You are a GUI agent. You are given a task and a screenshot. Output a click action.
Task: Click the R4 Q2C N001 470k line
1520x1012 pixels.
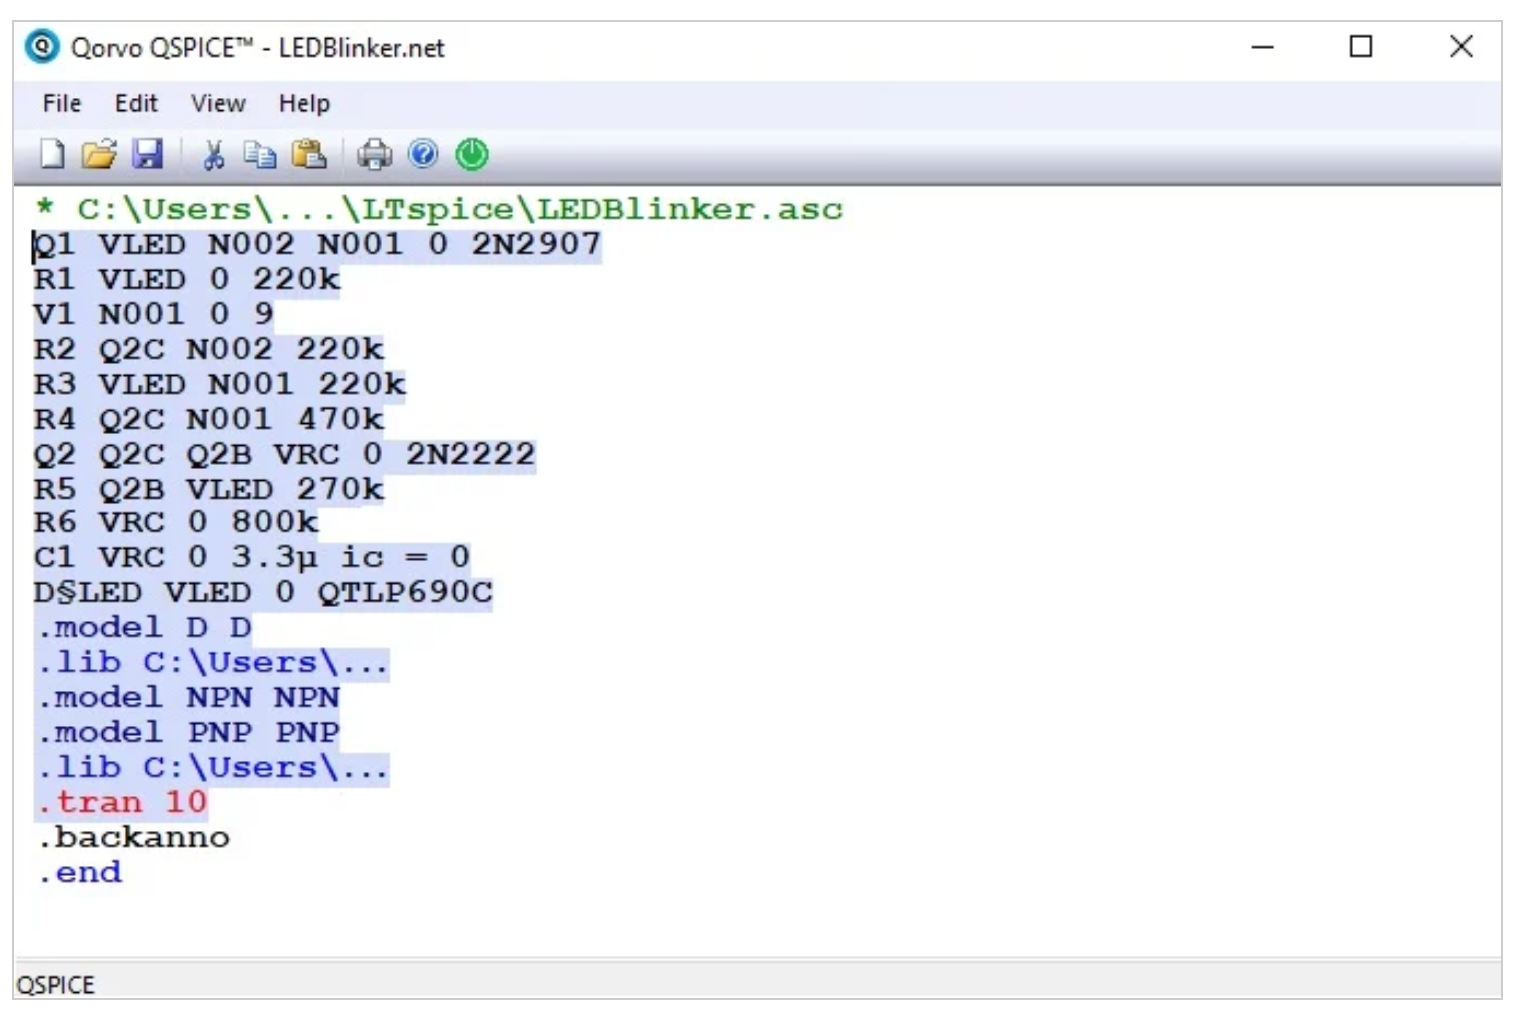tap(209, 420)
